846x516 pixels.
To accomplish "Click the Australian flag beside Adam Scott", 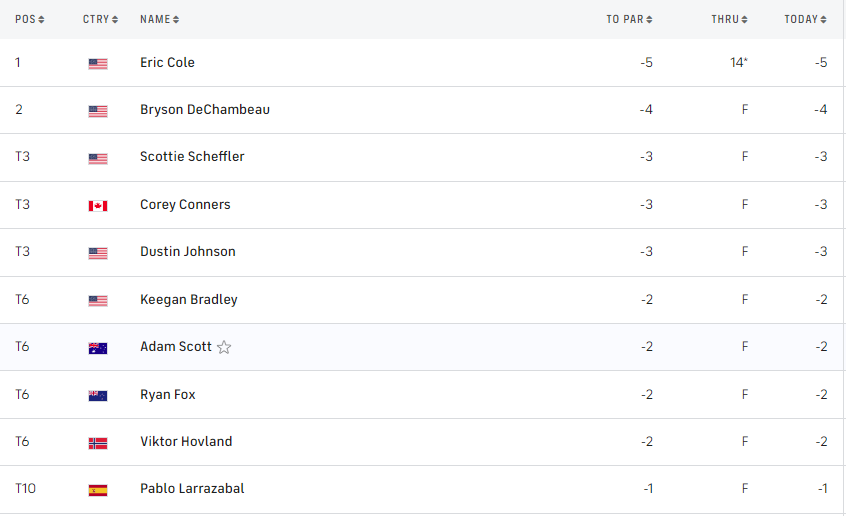I will click(x=98, y=348).
